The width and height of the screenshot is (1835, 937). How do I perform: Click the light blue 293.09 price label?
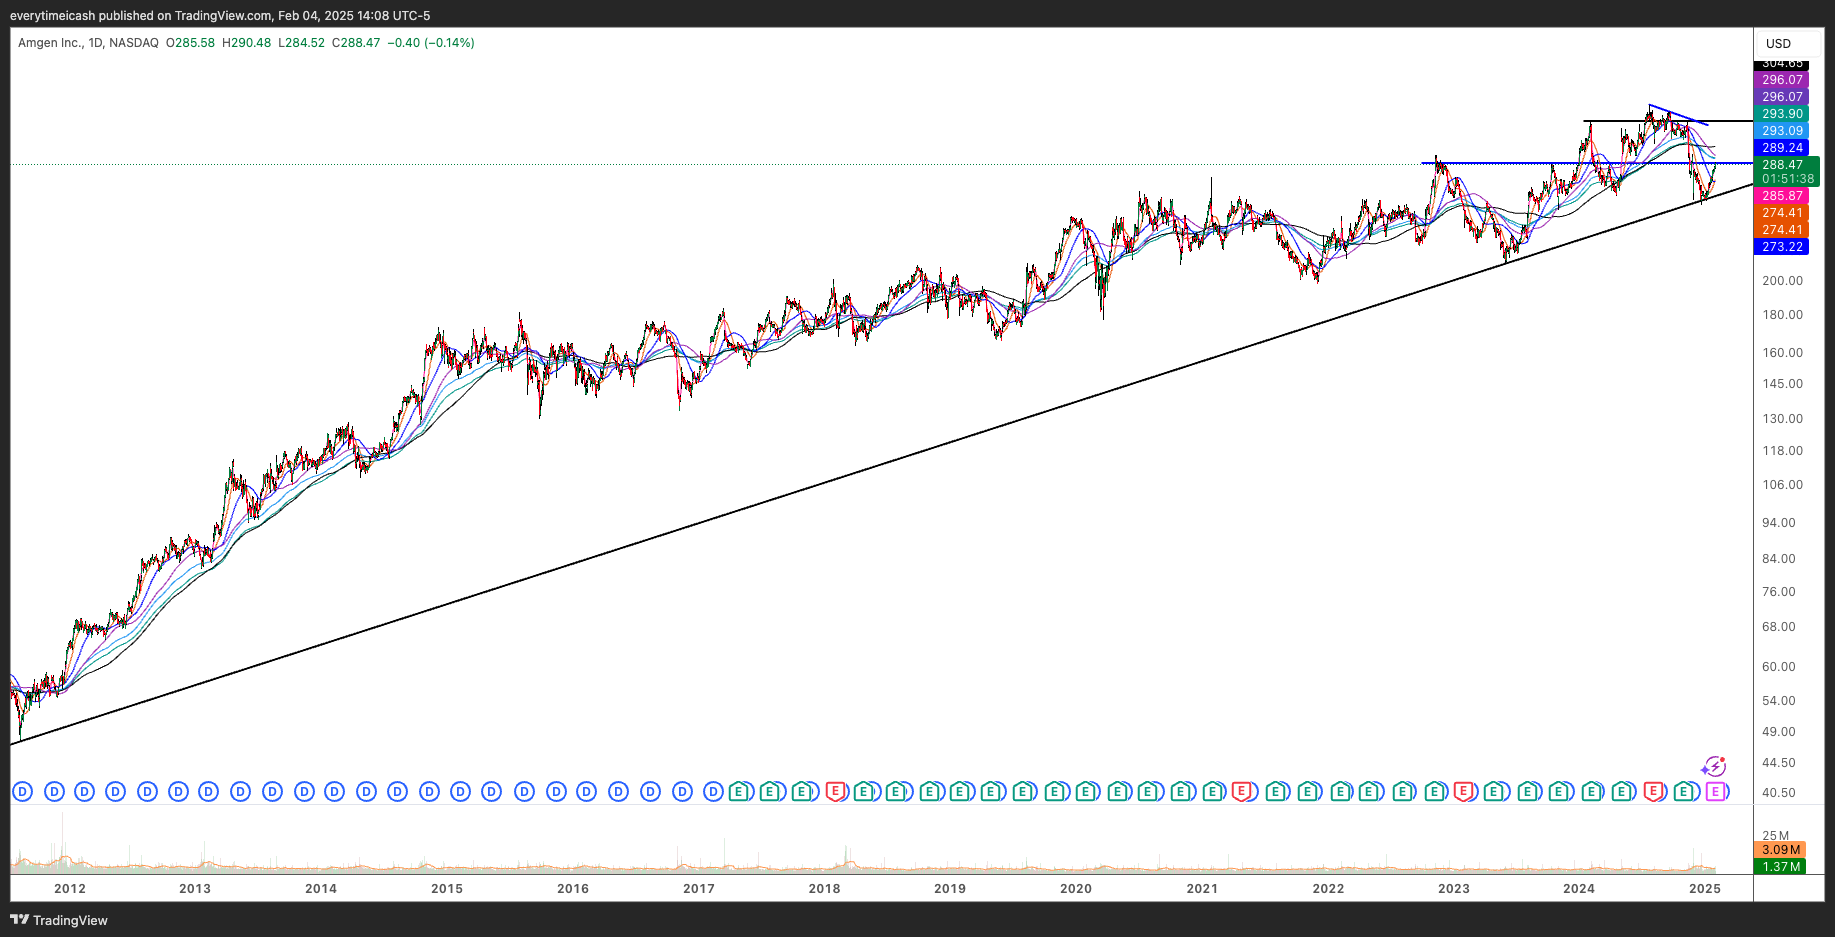(1782, 131)
